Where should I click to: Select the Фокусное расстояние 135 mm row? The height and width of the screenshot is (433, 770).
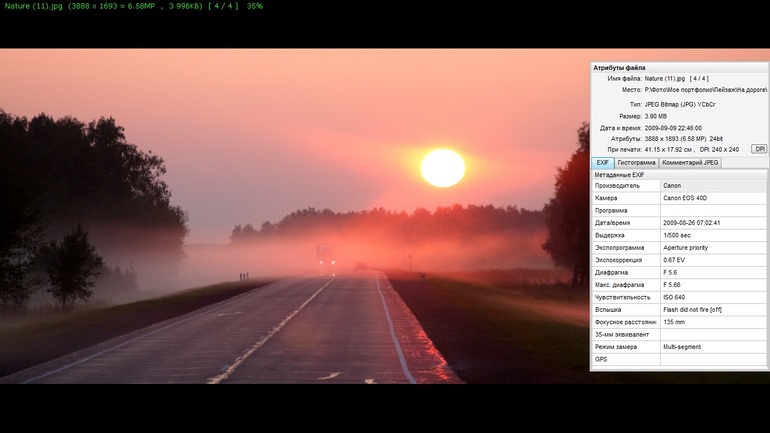679,322
